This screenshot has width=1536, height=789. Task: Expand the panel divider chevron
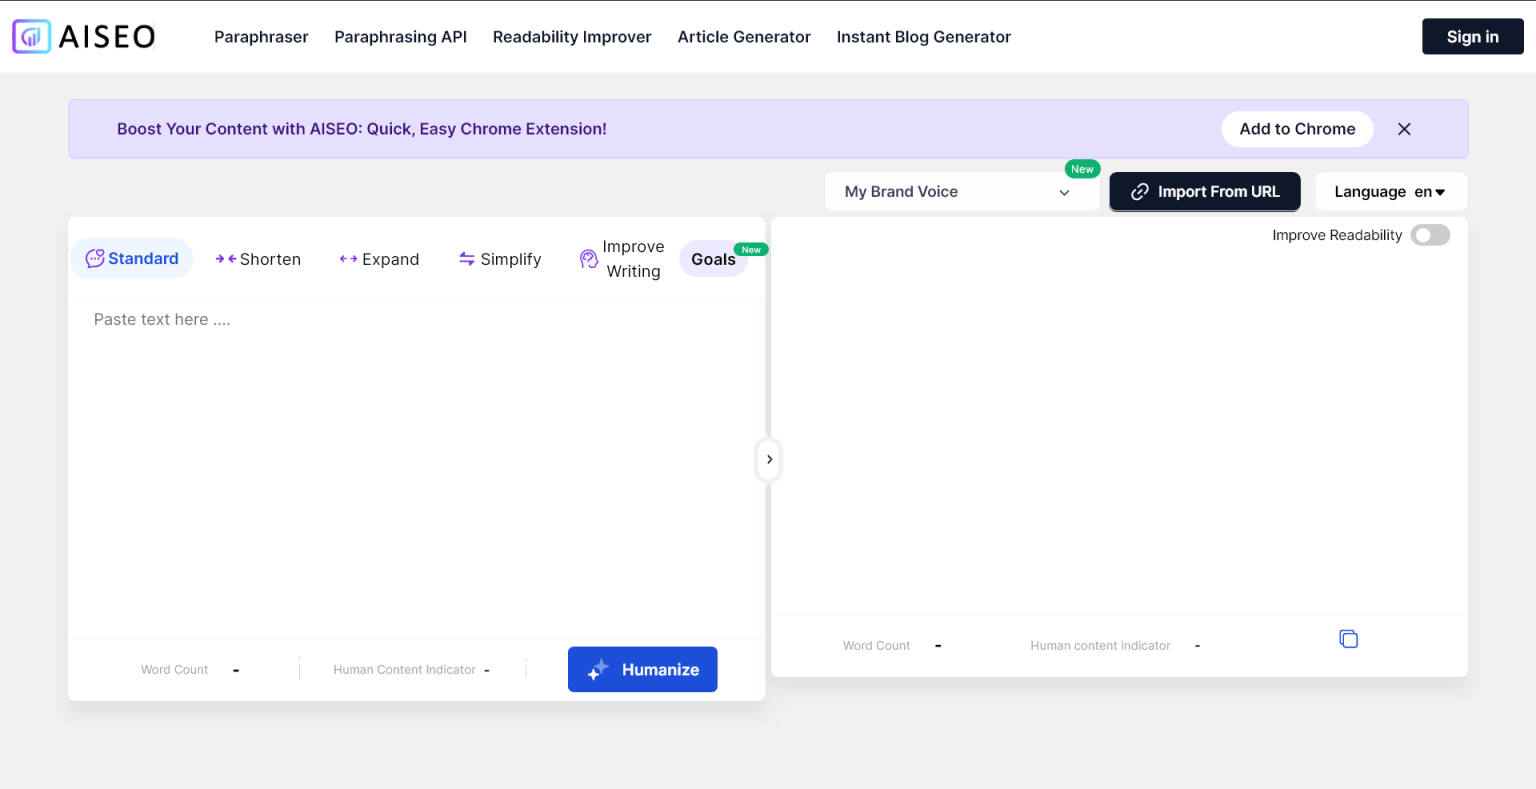click(768, 459)
